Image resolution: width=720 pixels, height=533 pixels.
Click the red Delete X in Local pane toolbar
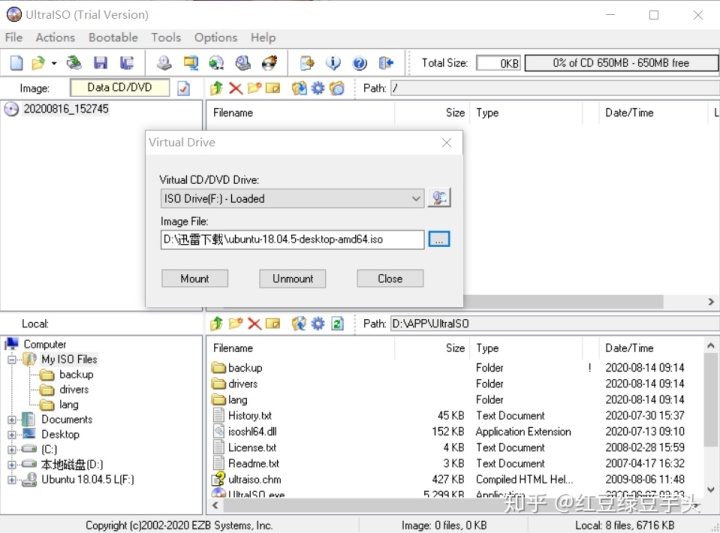(254, 324)
